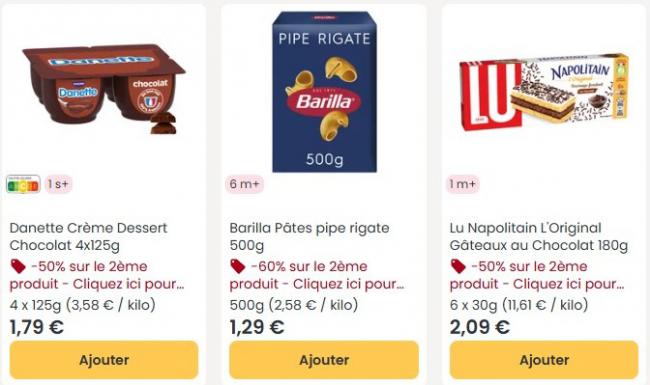Click the 6 m+ shelf-life badge
The height and width of the screenshot is (385, 650).
[x=245, y=184]
